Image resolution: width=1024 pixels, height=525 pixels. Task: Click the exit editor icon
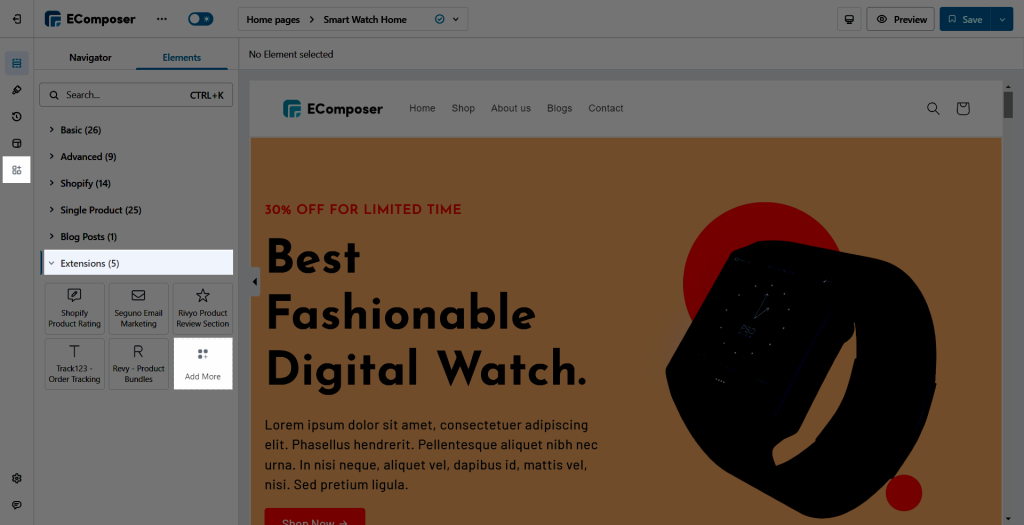[x=17, y=19]
